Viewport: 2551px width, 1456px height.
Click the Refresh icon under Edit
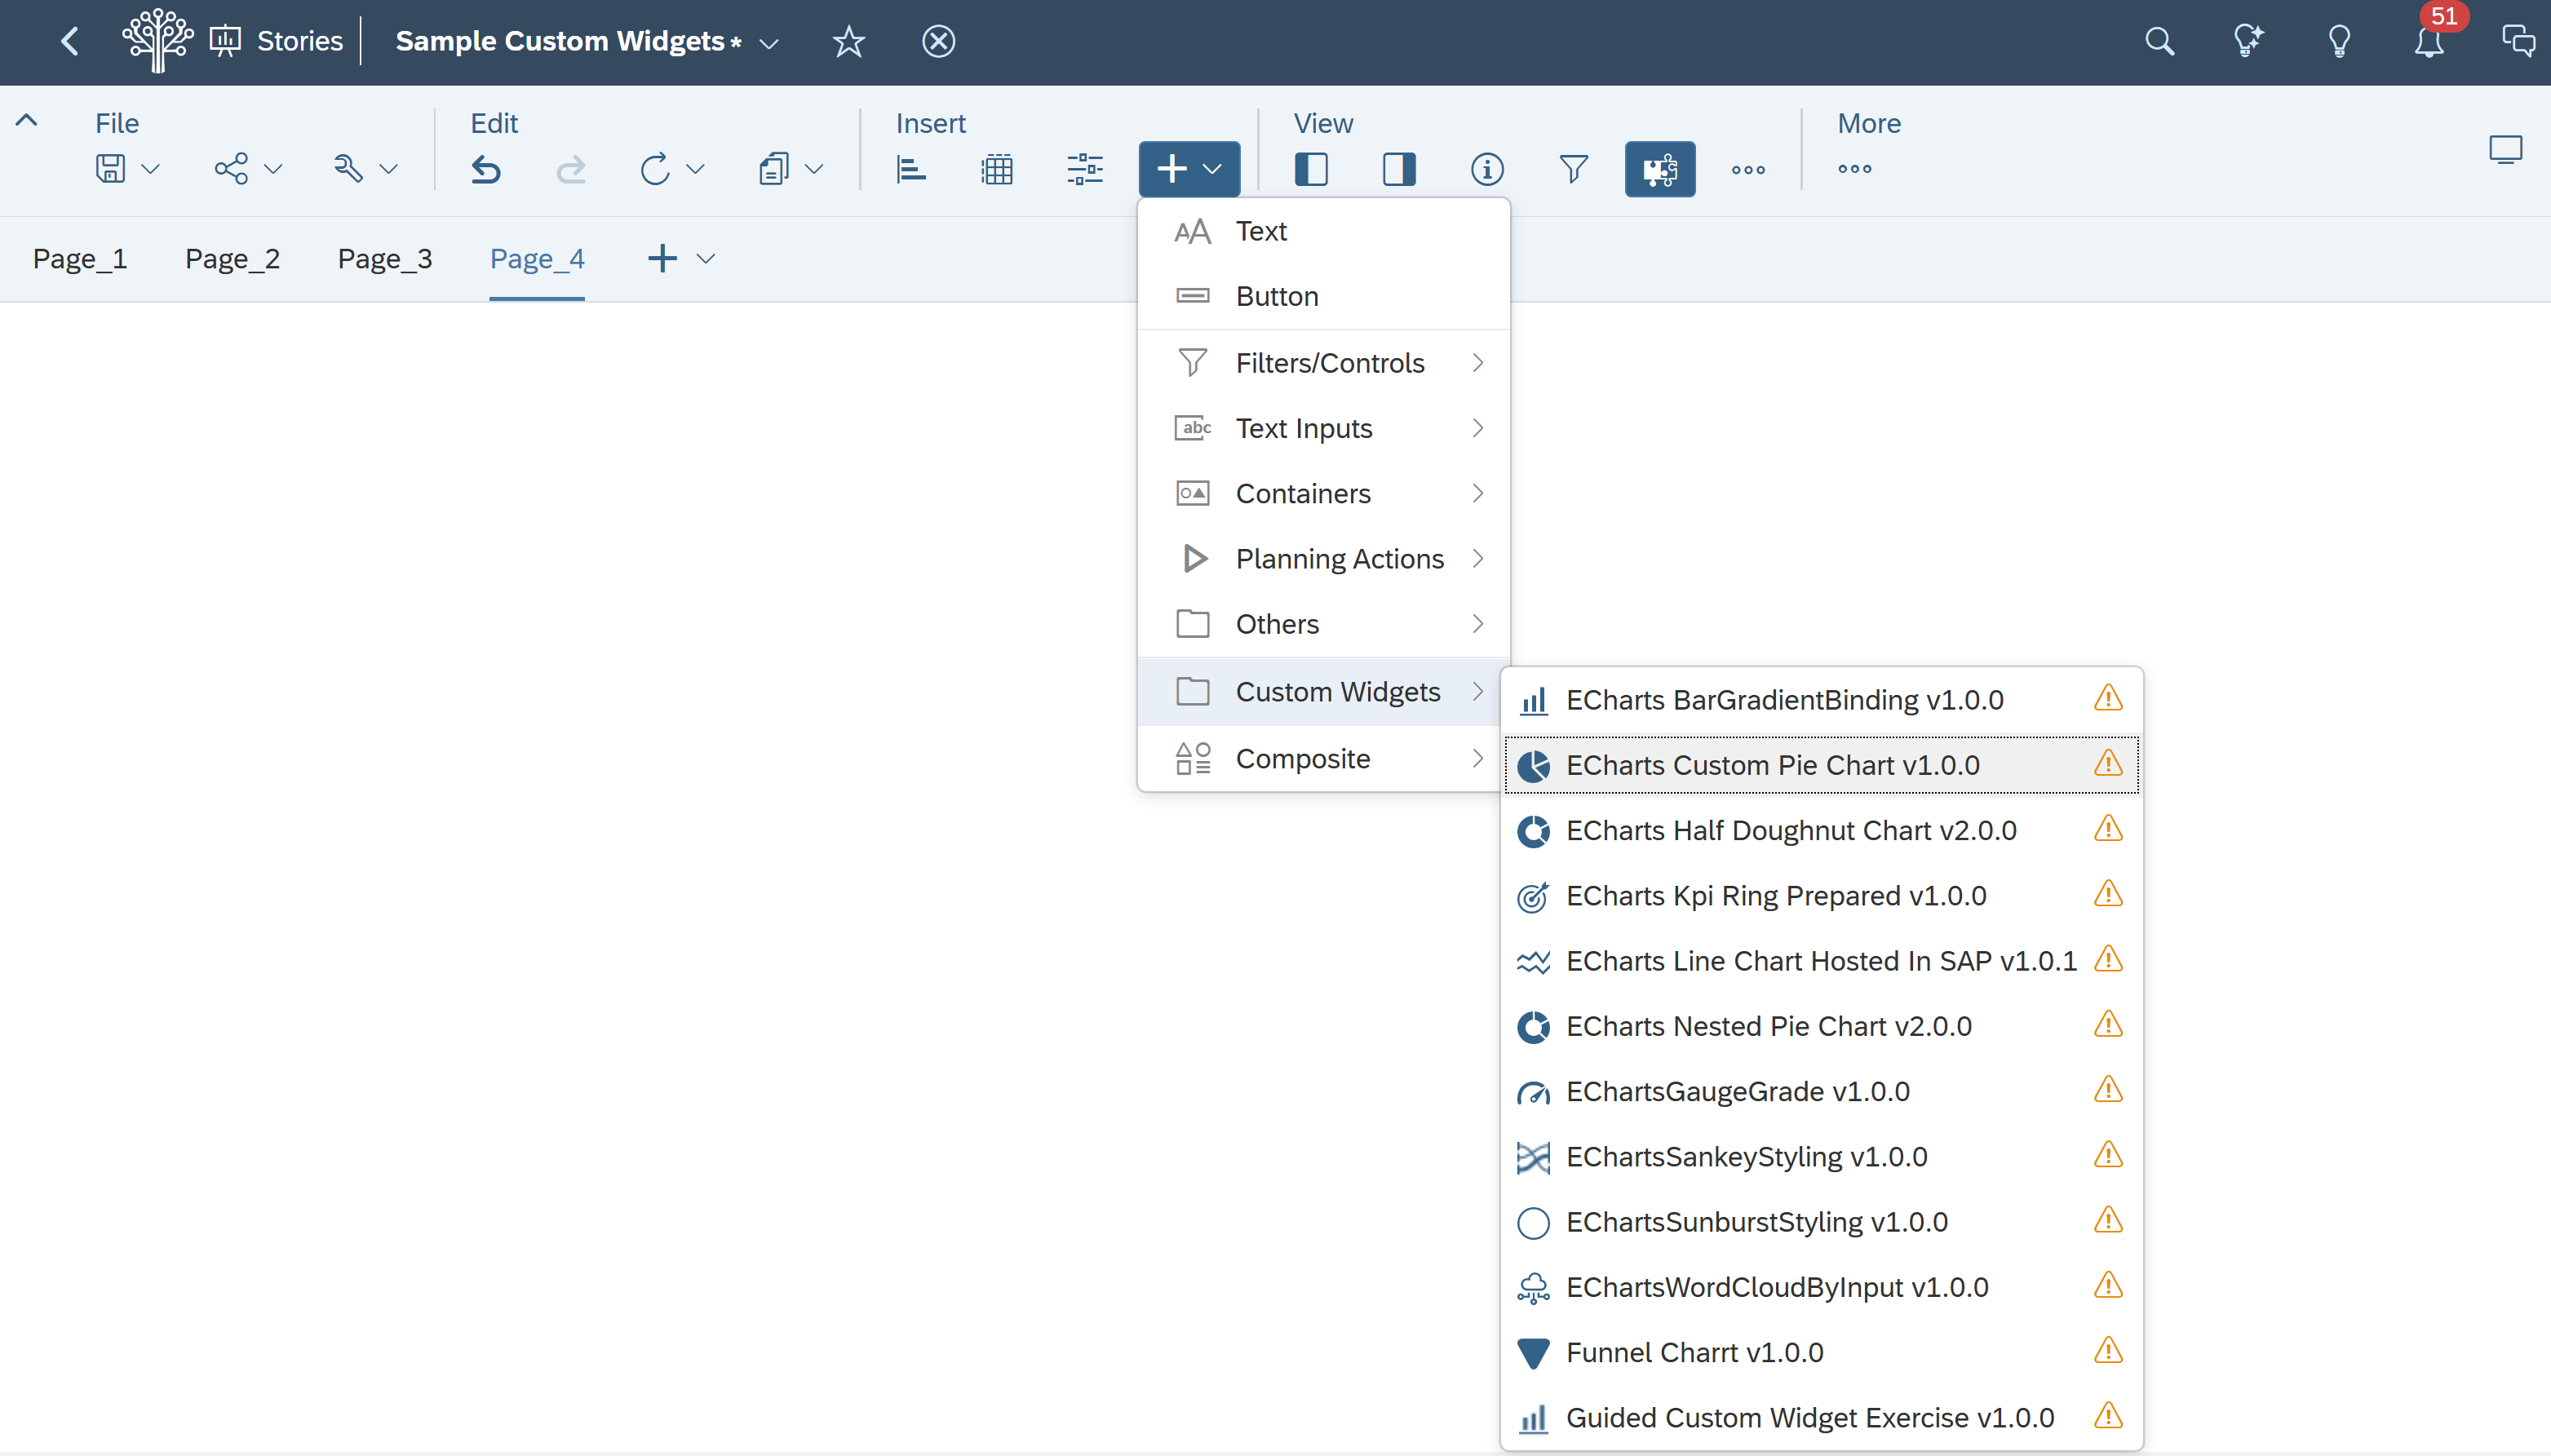(655, 169)
